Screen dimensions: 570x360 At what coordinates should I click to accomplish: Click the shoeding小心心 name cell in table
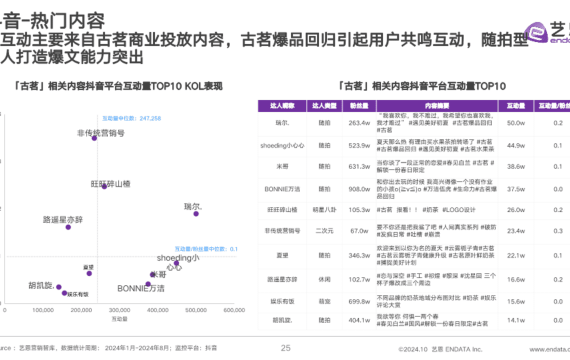tap(282, 145)
